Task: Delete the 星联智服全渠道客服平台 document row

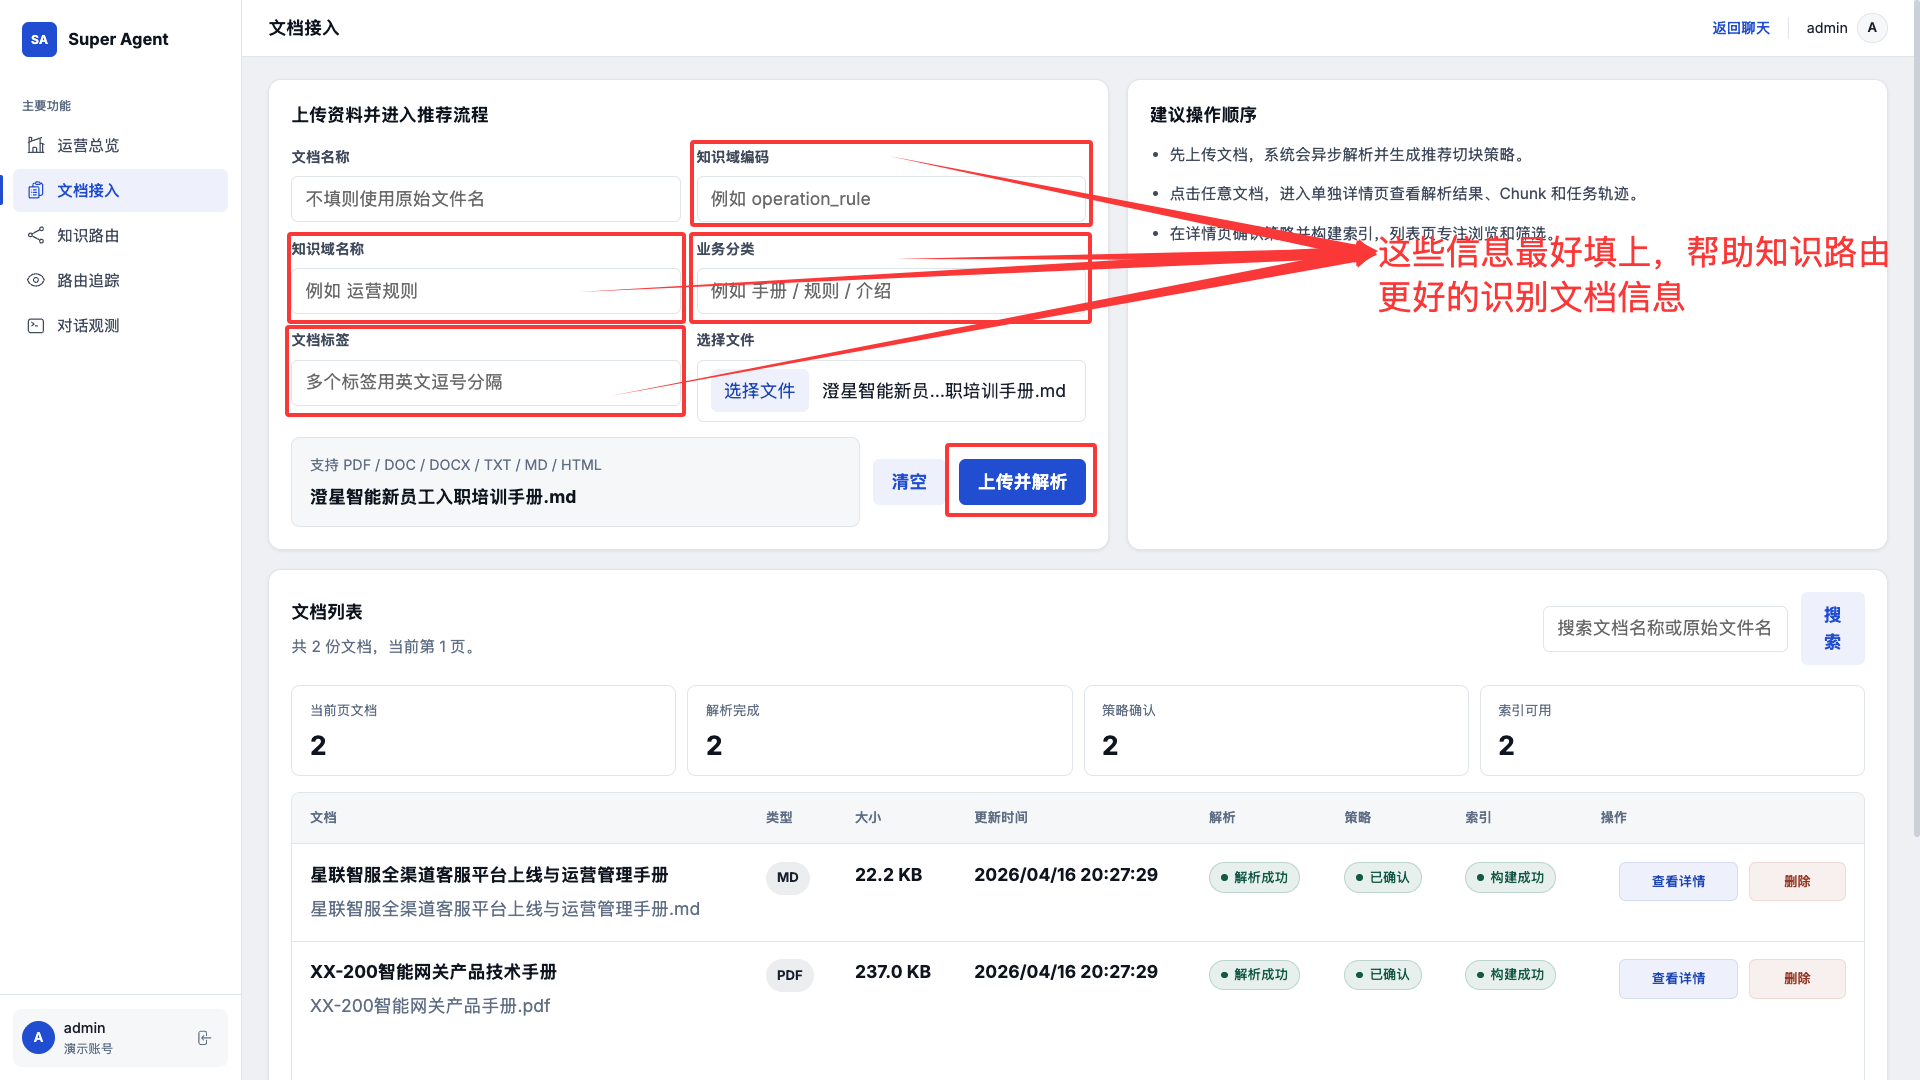Action: pos(1796,881)
